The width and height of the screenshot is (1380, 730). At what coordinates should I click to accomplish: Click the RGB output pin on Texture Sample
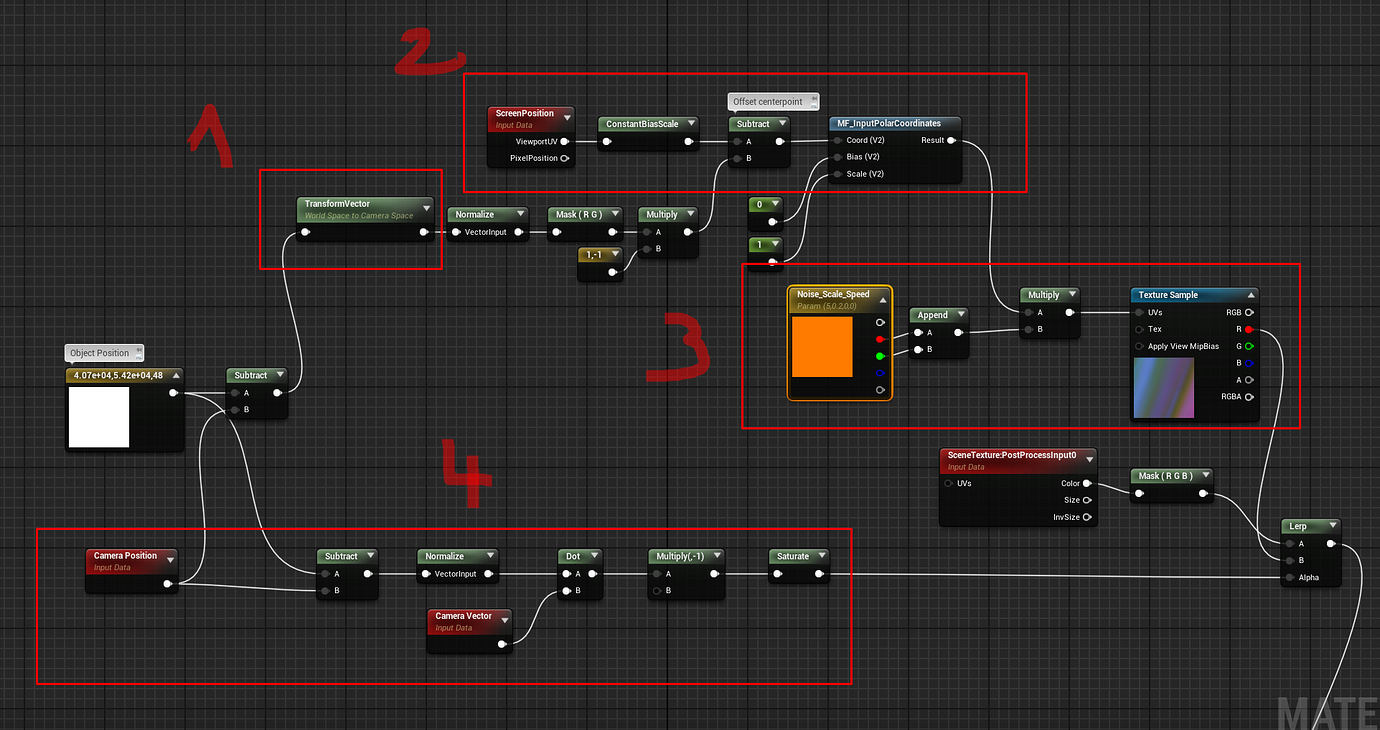point(1251,311)
